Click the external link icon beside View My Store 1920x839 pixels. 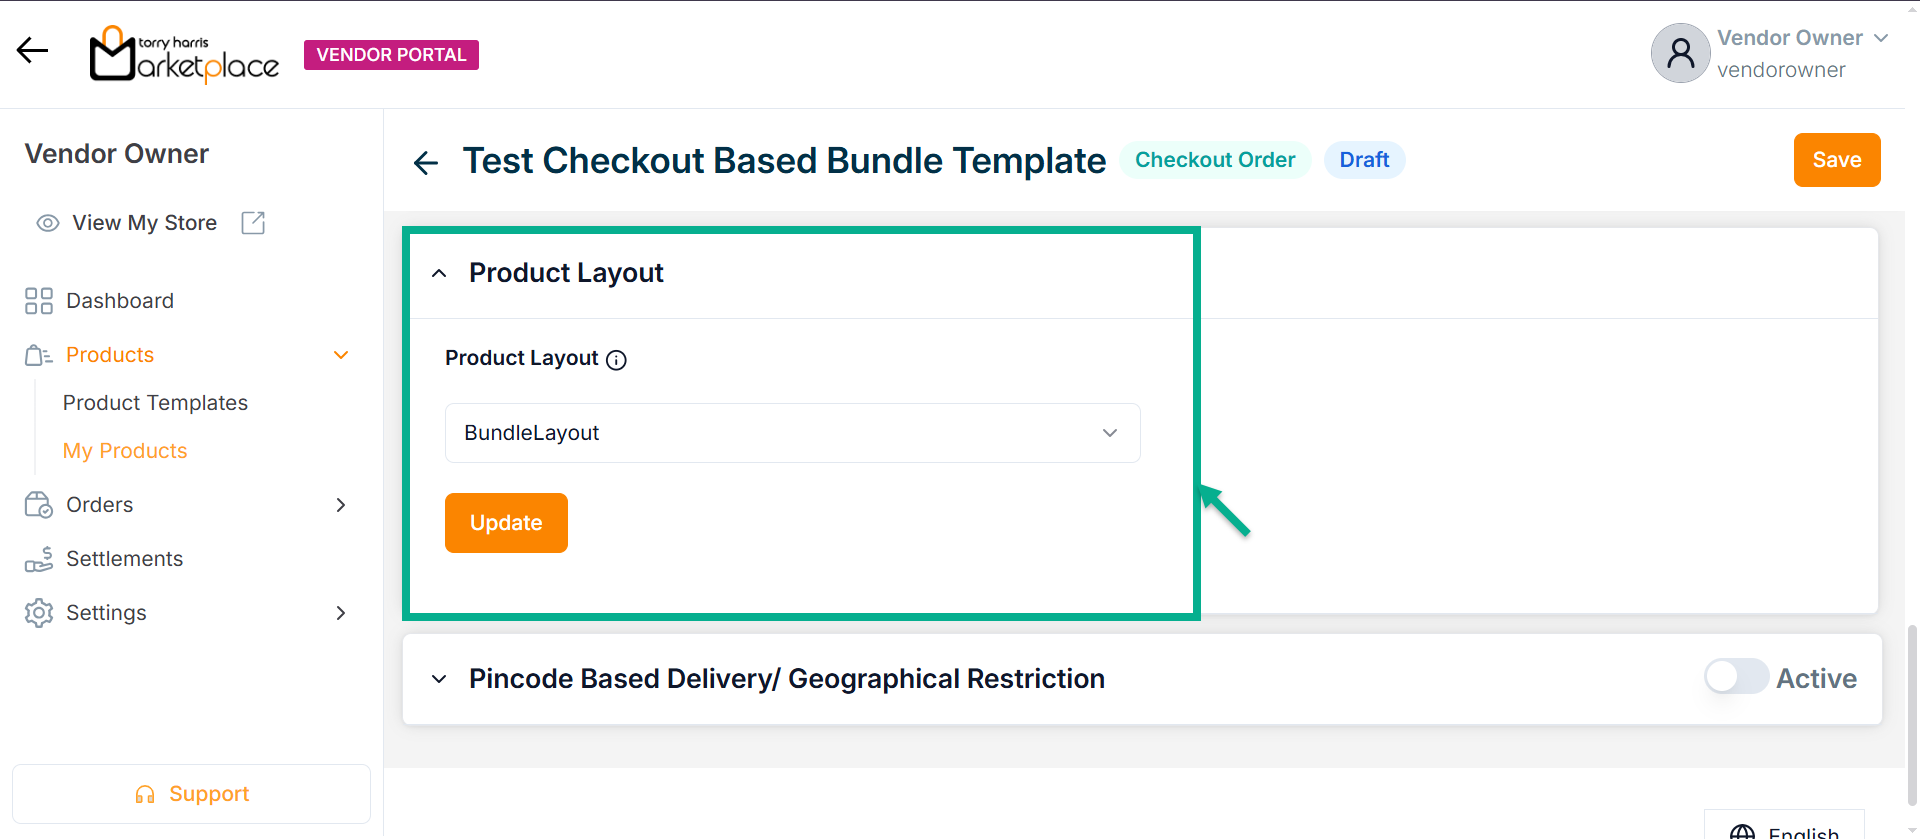(253, 223)
